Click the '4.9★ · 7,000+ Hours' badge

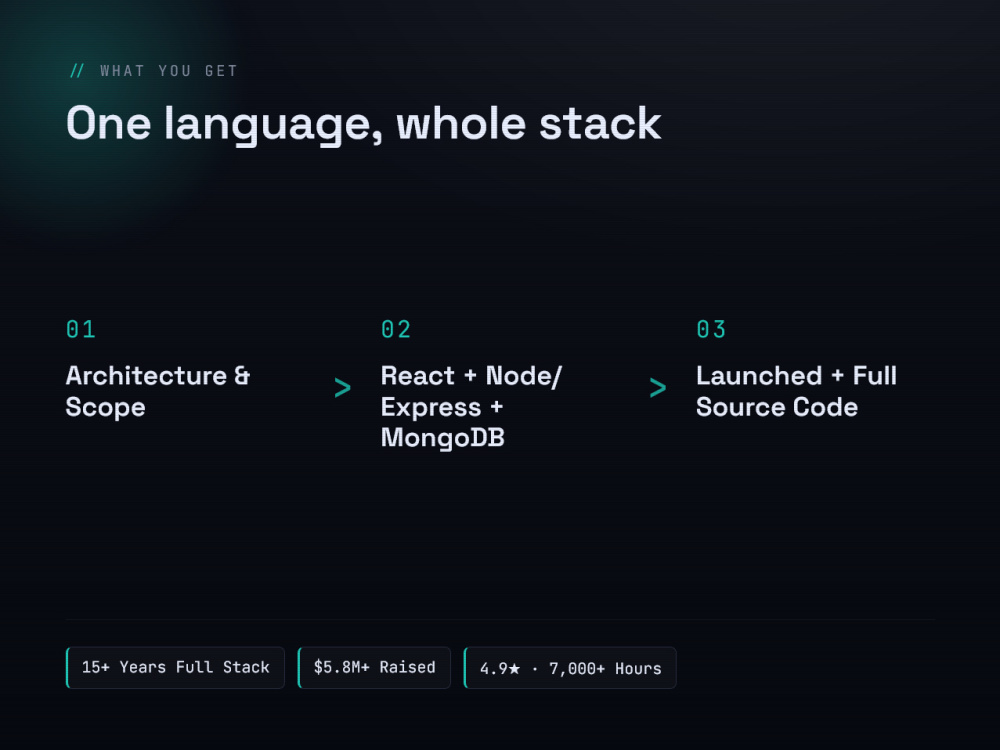tap(570, 668)
